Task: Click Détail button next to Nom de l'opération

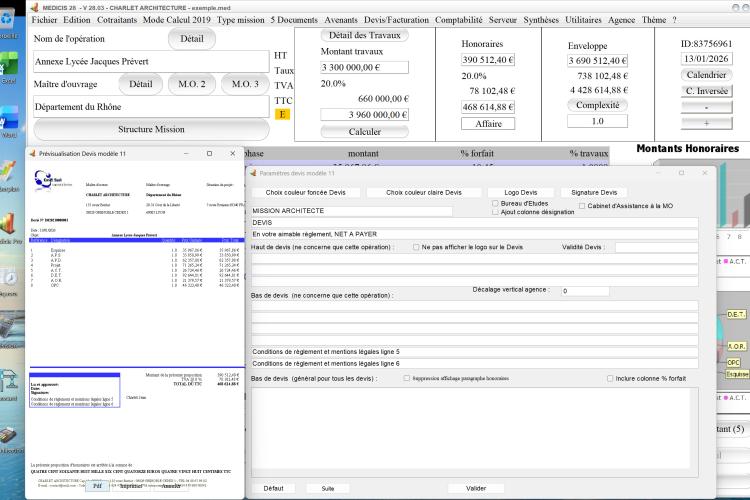Action: (x=192, y=39)
